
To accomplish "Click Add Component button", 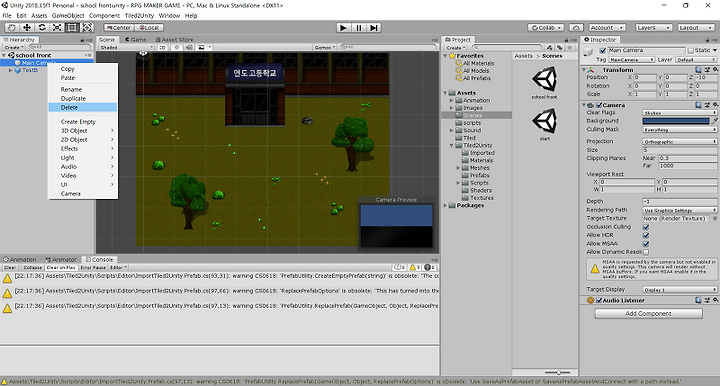I will [x=648, y=313].
